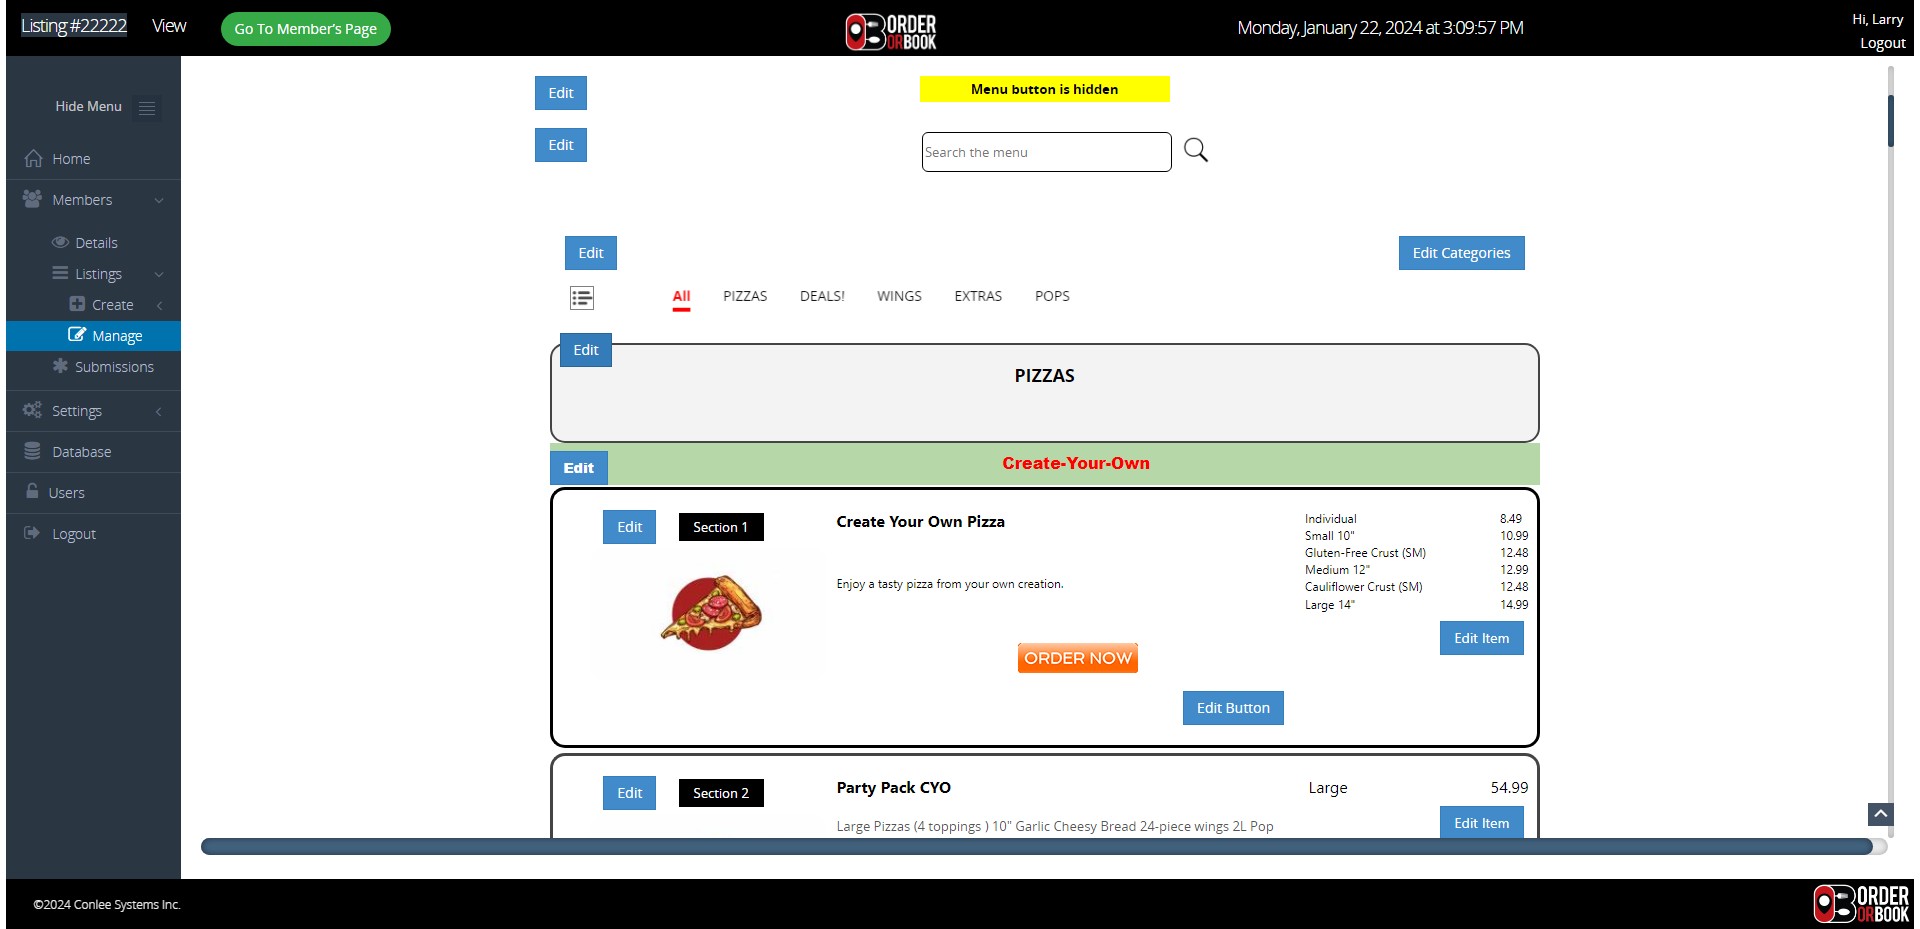Click the scroll-to-top arrow icon
1920x929 pixels.
tap(1880, 814)
